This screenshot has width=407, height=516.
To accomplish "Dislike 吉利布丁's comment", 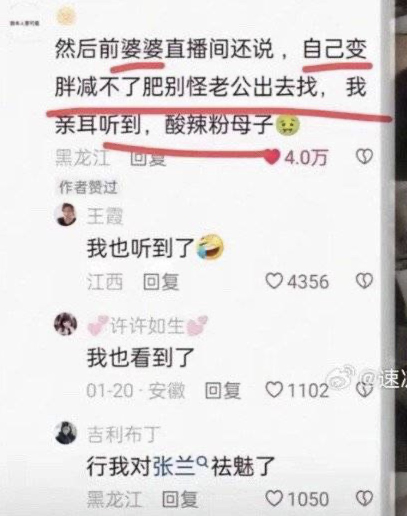I will click(364, 499).
